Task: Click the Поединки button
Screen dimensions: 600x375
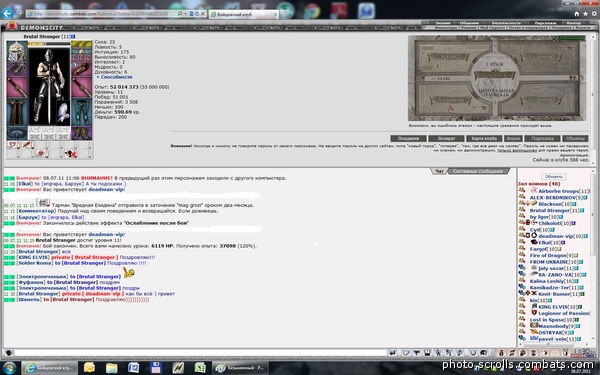Action: [408, 139]
